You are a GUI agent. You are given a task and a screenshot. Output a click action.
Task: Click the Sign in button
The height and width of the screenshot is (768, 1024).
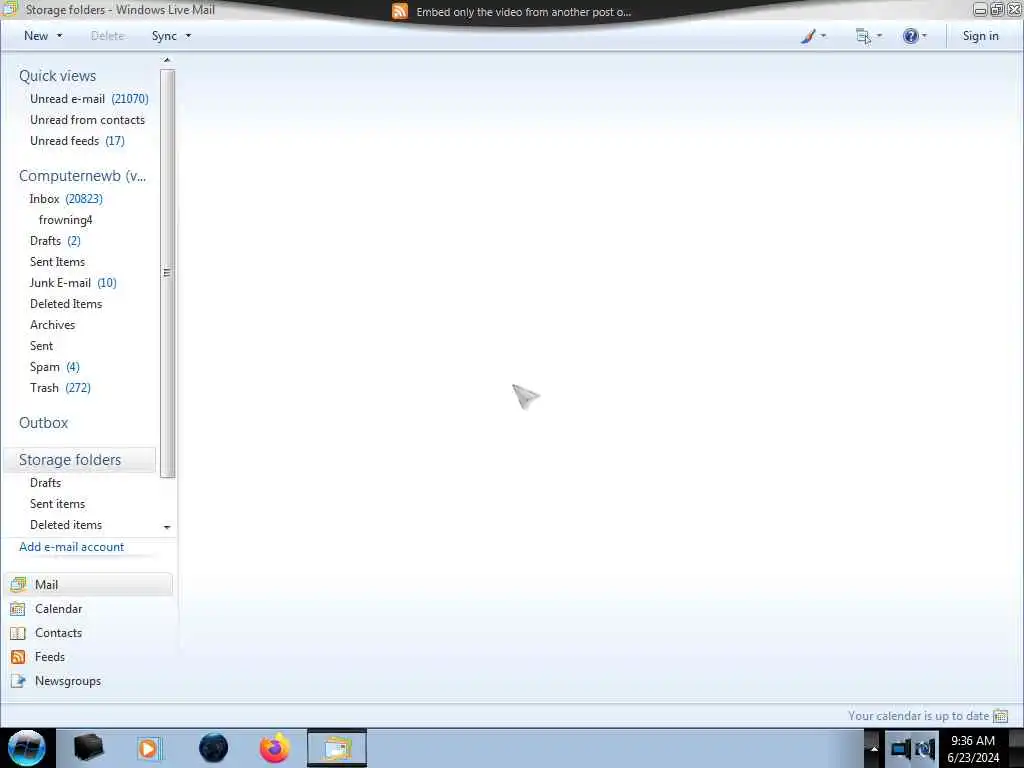click(x=980, y=36)
